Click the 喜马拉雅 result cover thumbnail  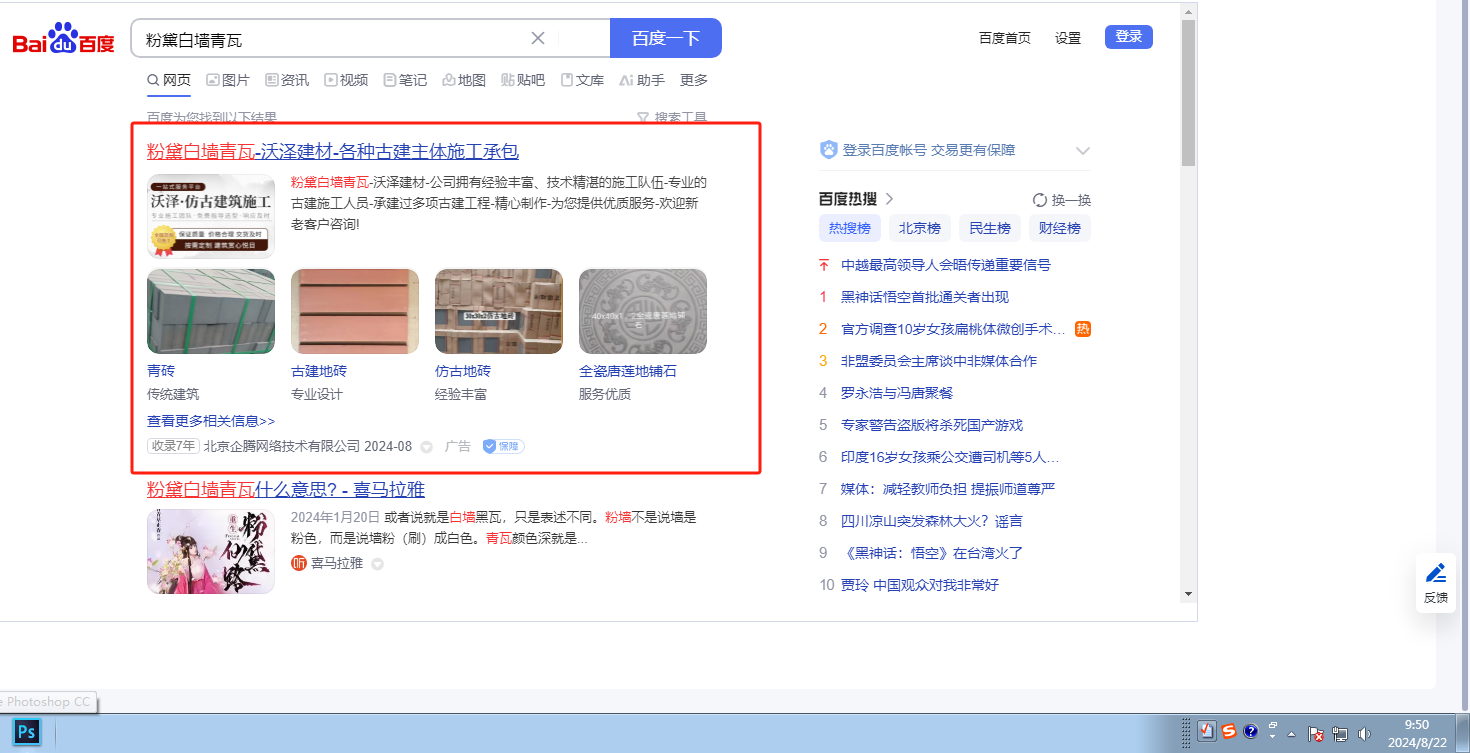(x=211, y=551)
